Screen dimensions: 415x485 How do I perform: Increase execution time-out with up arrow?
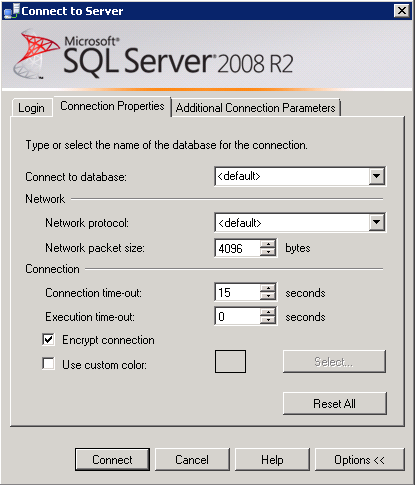coord(268,312)
